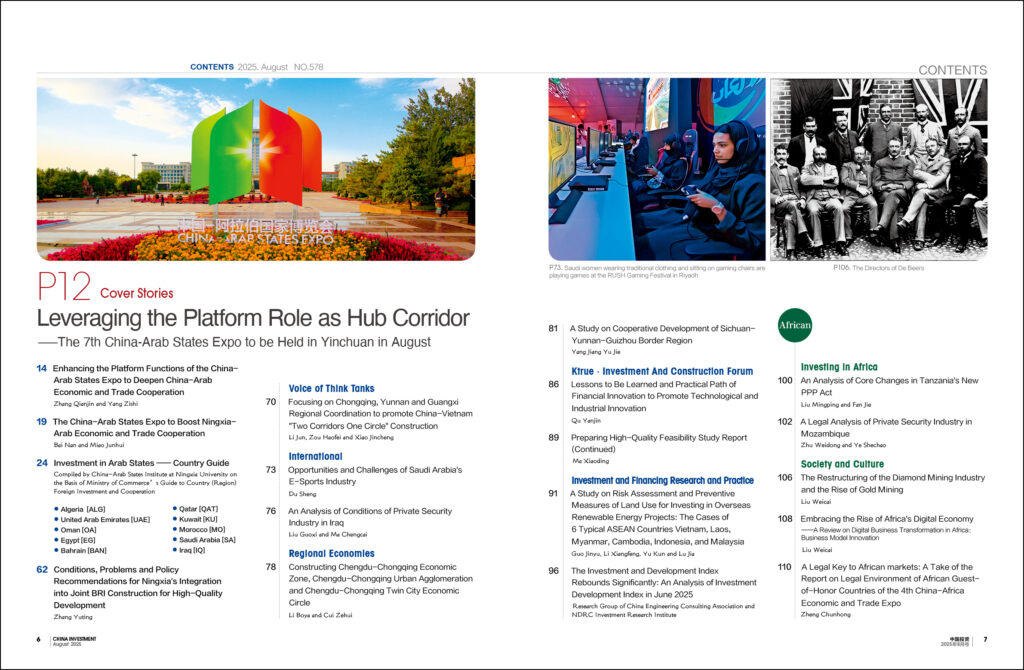Click author line Liu Mingqing and Fan Jie
The height and width of the screenshot is (670, 1024).
(836, 405)
